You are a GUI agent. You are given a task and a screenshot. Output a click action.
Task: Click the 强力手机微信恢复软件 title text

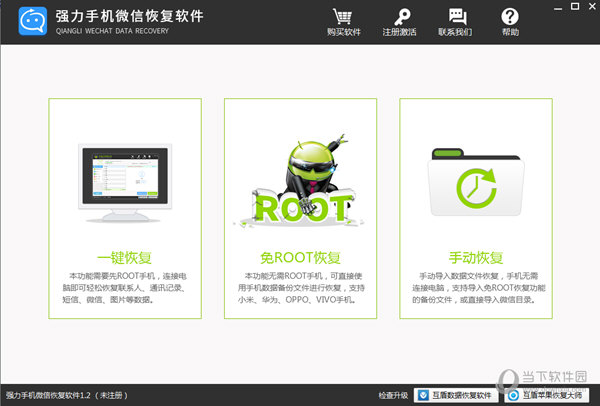(x=129, y=16)
